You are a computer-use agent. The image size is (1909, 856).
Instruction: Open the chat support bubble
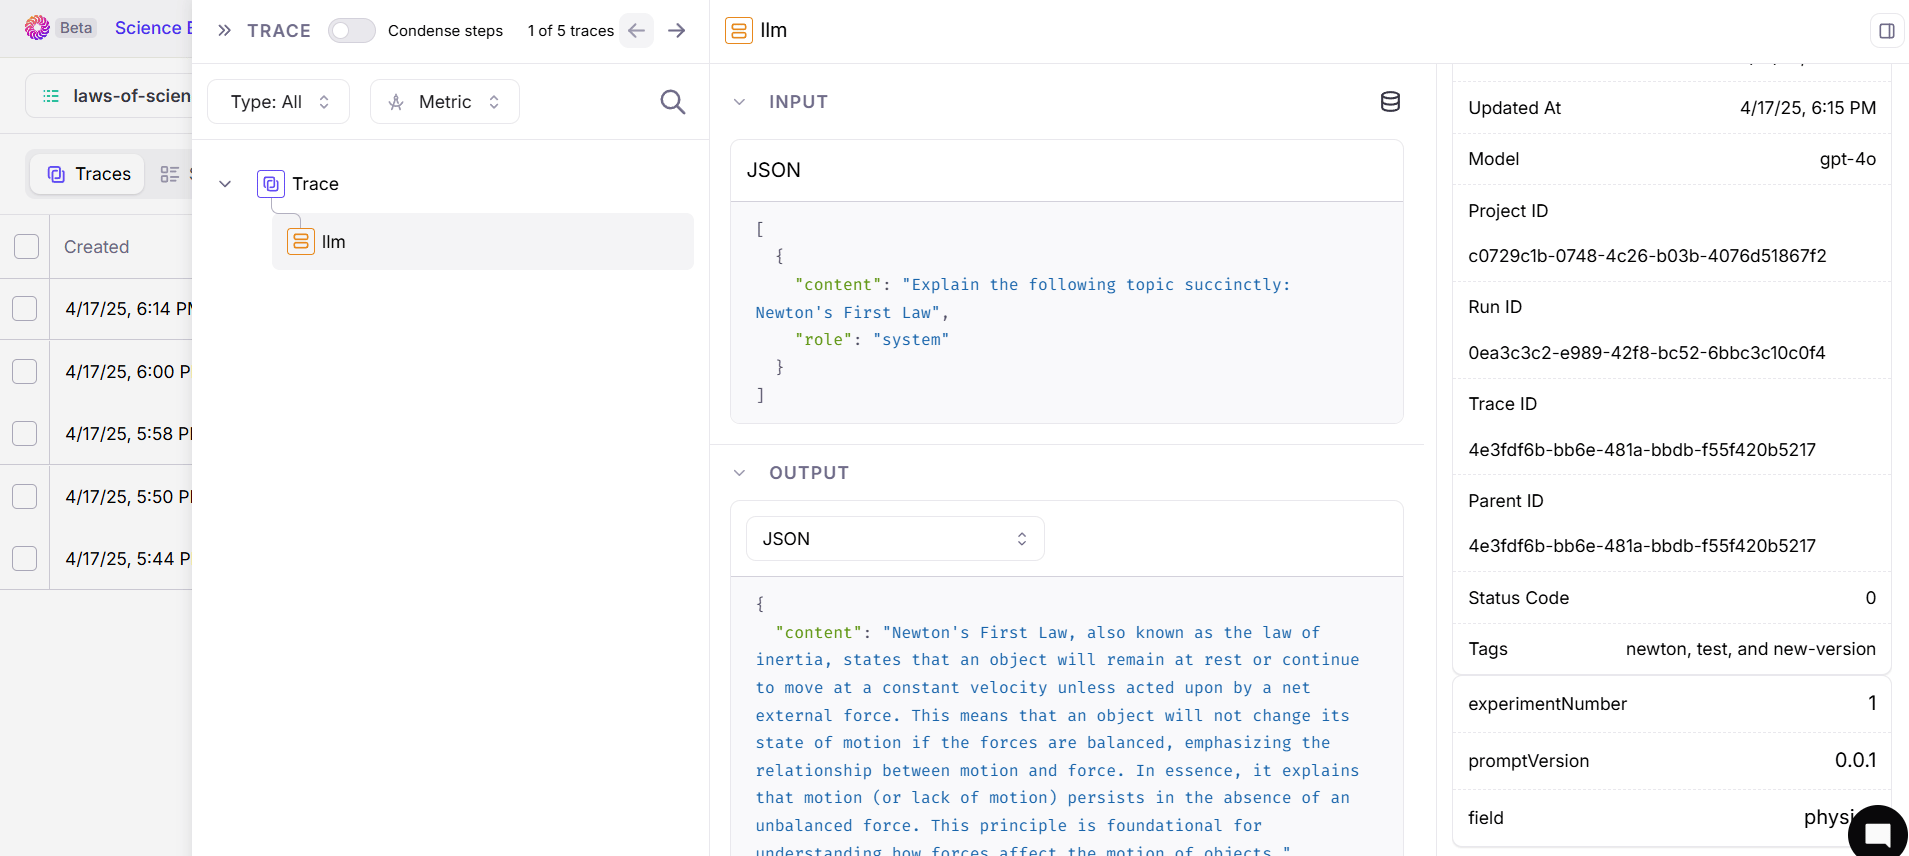[x=1877, y=833]
